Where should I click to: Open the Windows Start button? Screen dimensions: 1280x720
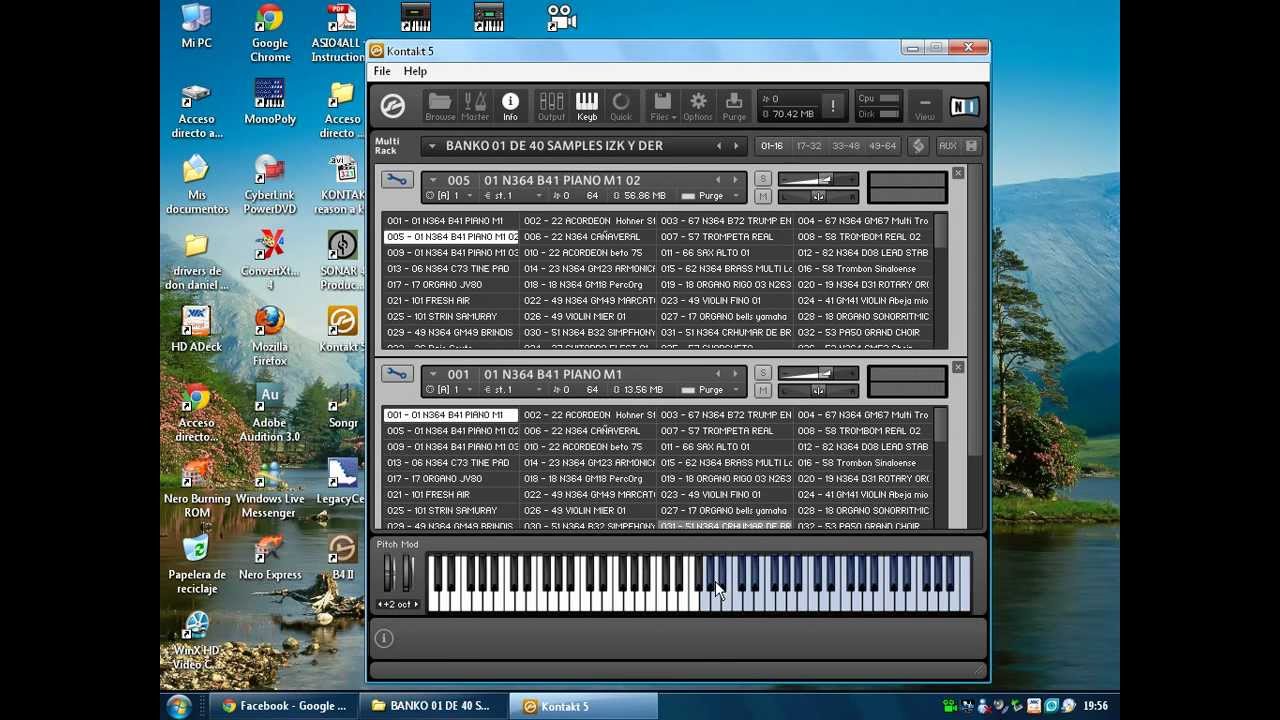pyautogui.click(x=179, y=706)
